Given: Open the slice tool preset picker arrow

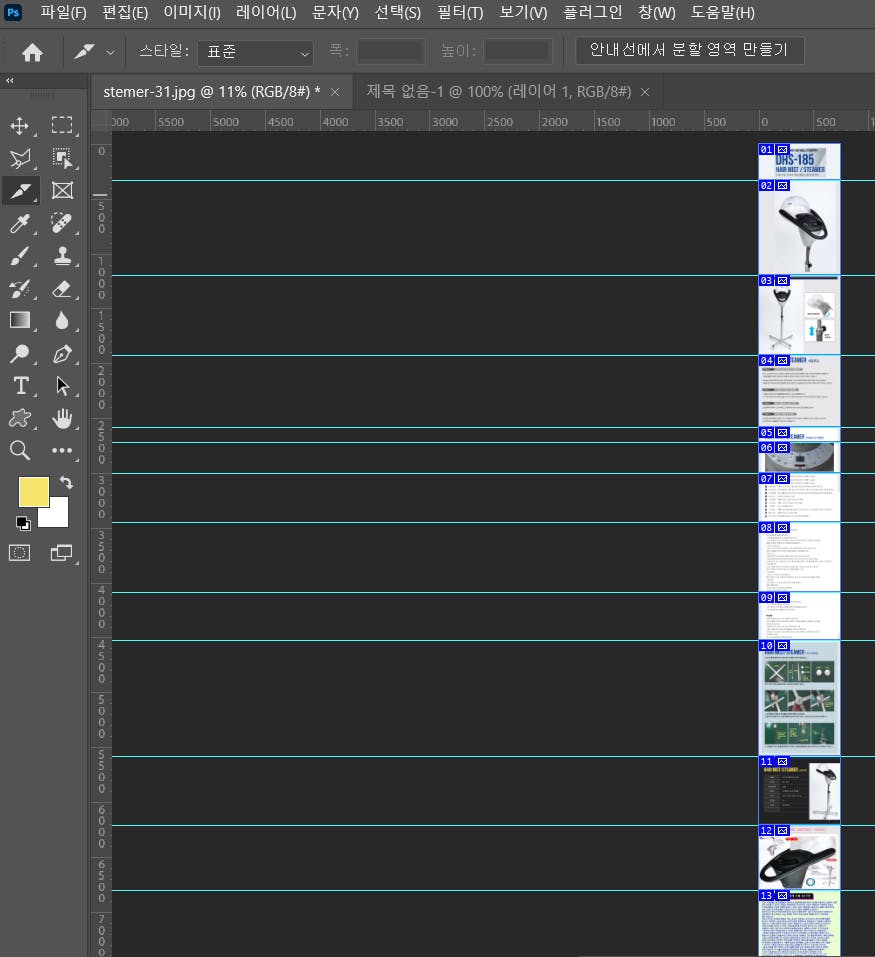Looking at the screenshot, I should [110, 52].
